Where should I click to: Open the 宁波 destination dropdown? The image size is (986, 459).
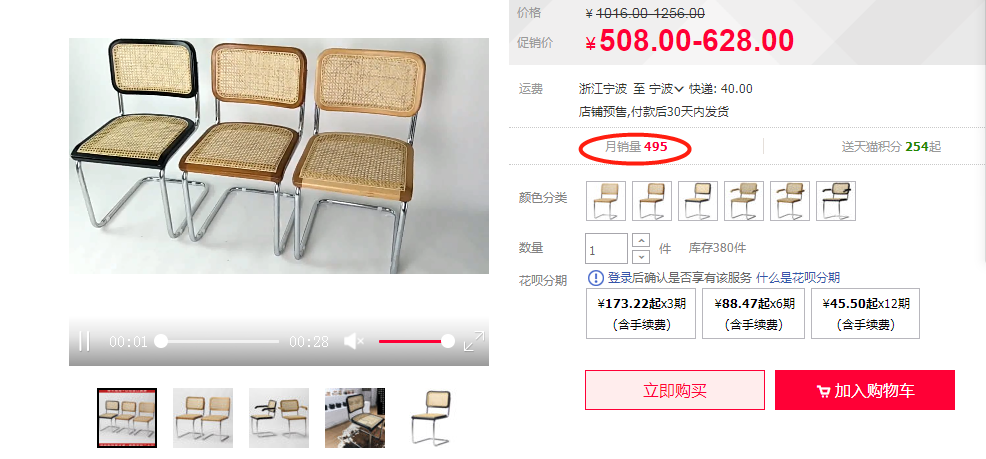click(x=666, y=89)
